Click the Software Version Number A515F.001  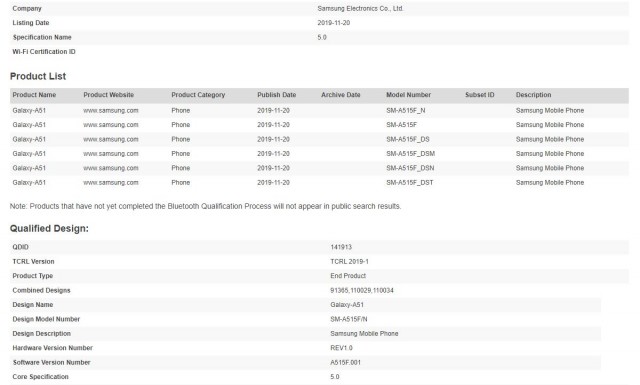pos(345,362)
